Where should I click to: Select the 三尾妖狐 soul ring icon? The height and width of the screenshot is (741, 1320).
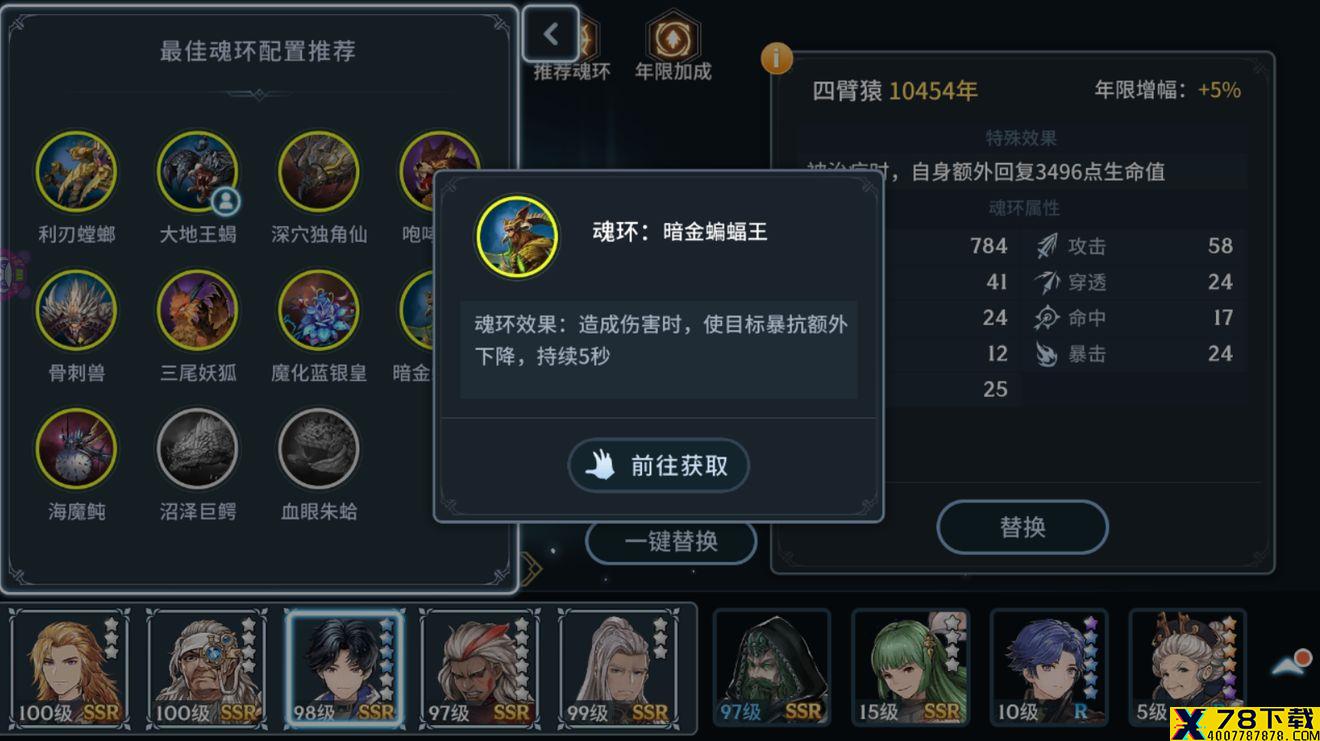tap(197, 310)
